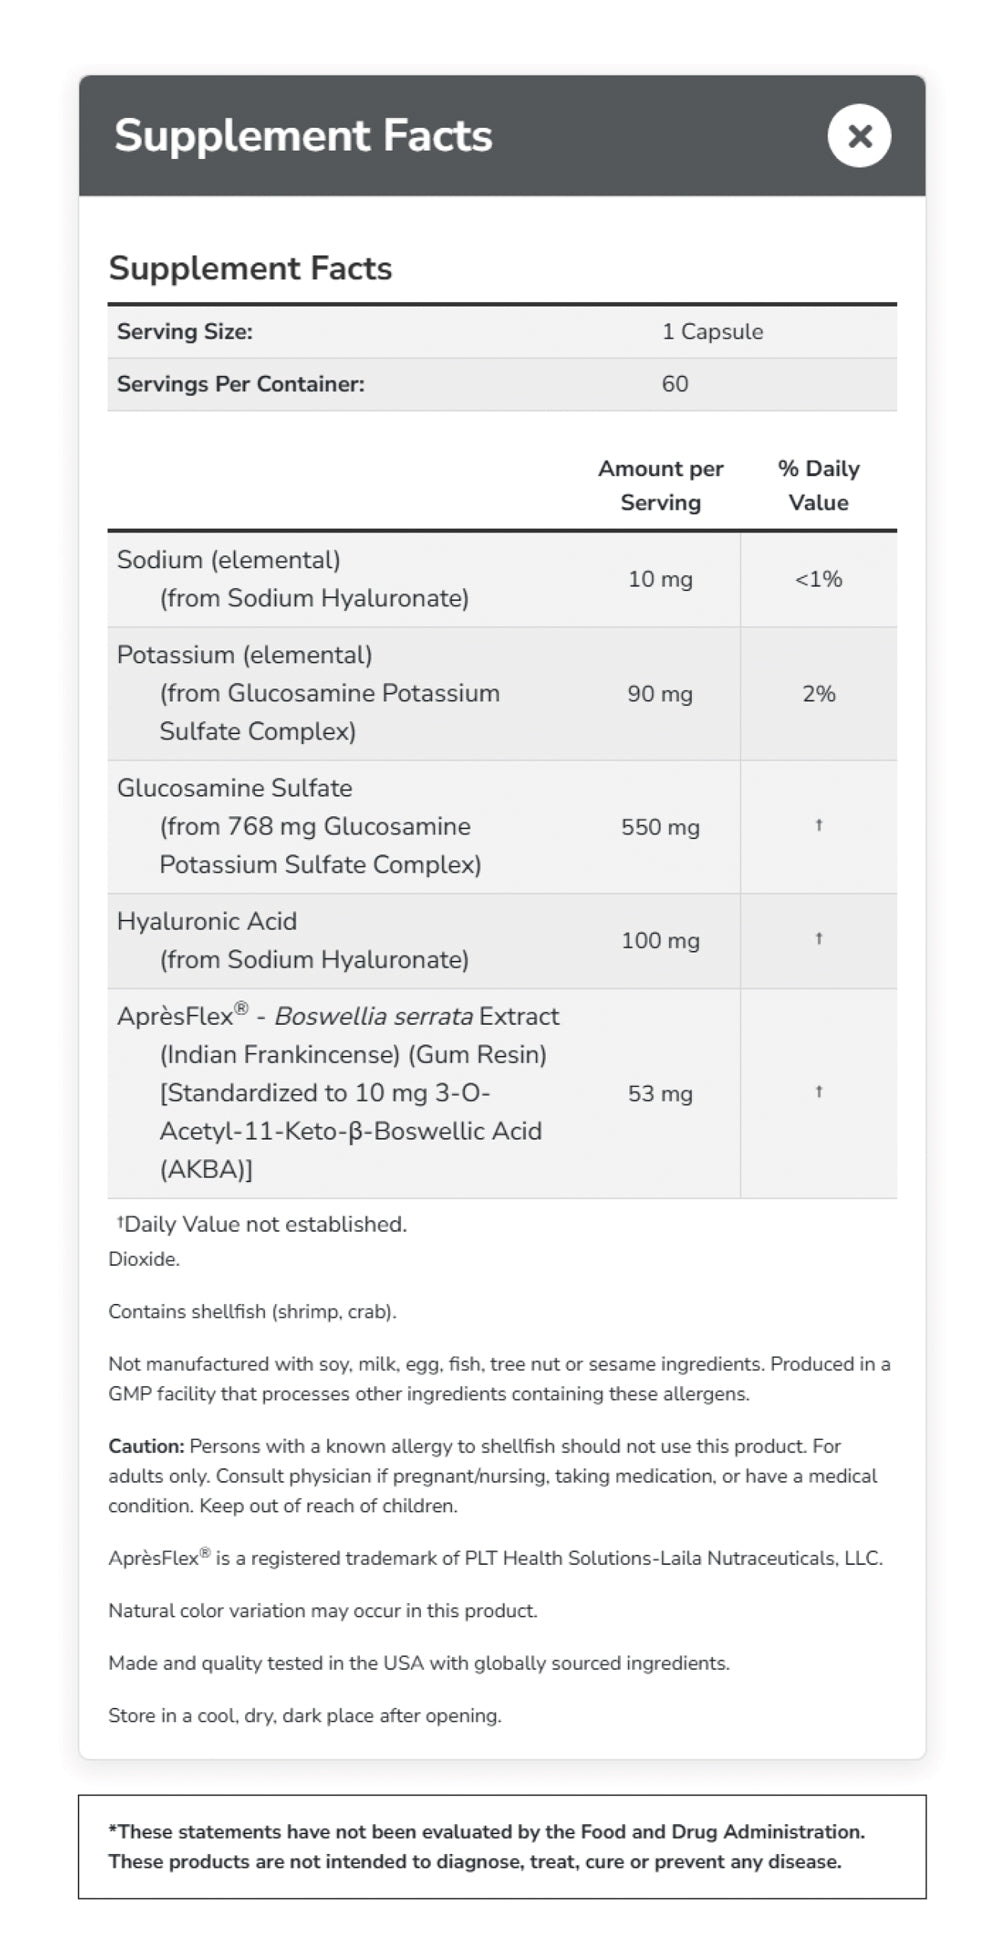Viewport: 1000px width, 1936px height.
Task: Select the Potassium (elemental) row name
Action: (244, 655)
